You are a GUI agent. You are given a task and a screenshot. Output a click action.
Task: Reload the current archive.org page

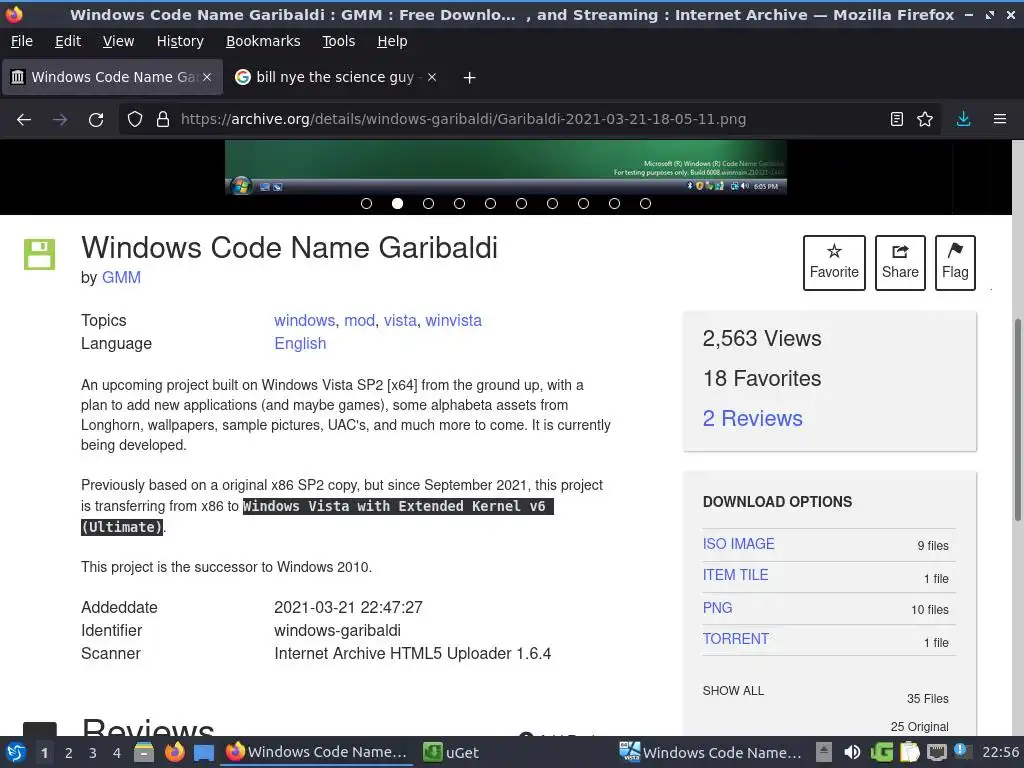(96, 120)
